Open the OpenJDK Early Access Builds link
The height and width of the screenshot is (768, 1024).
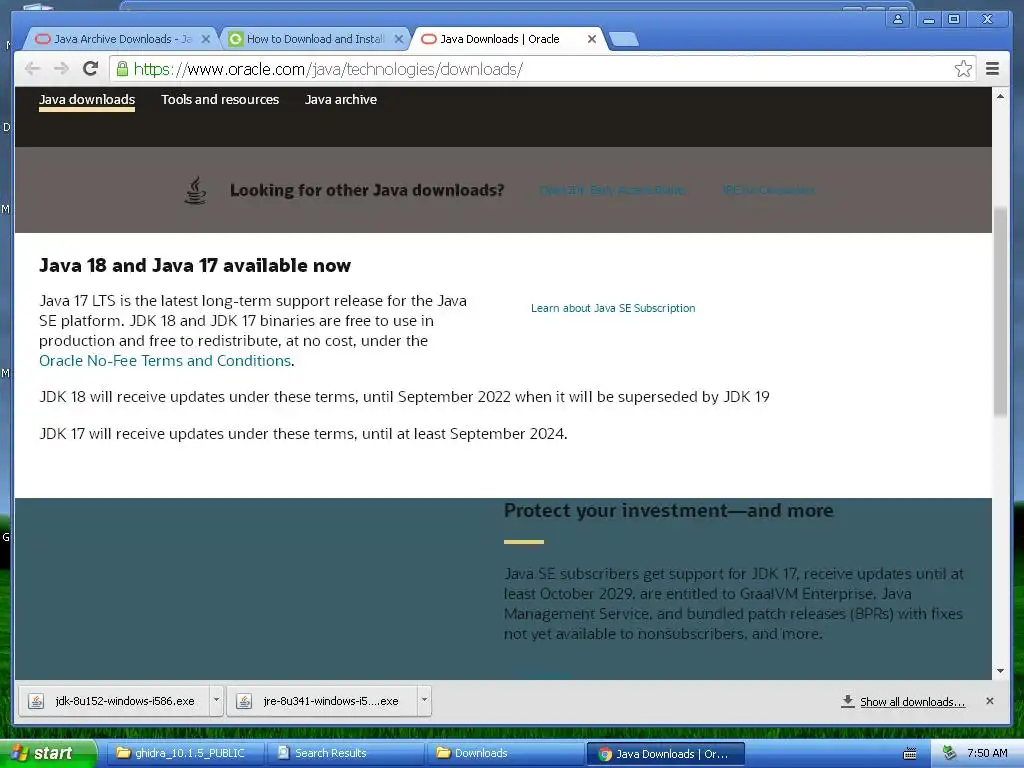[613, 190]
